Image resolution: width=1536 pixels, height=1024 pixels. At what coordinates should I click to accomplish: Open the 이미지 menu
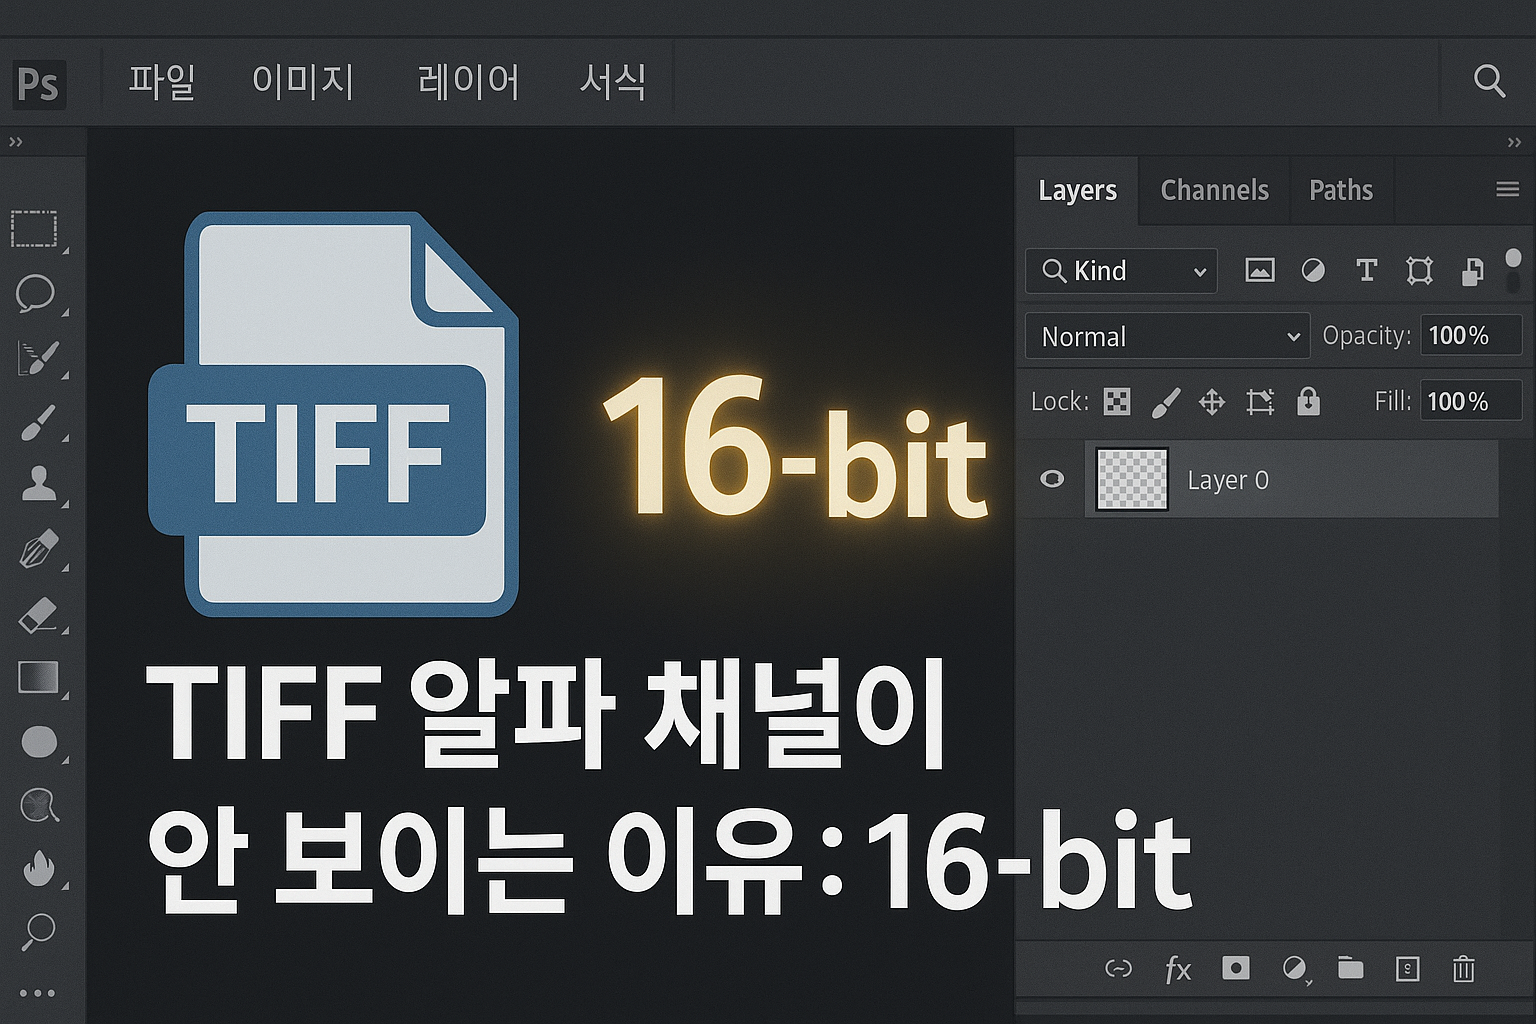[x=303, y=81]
